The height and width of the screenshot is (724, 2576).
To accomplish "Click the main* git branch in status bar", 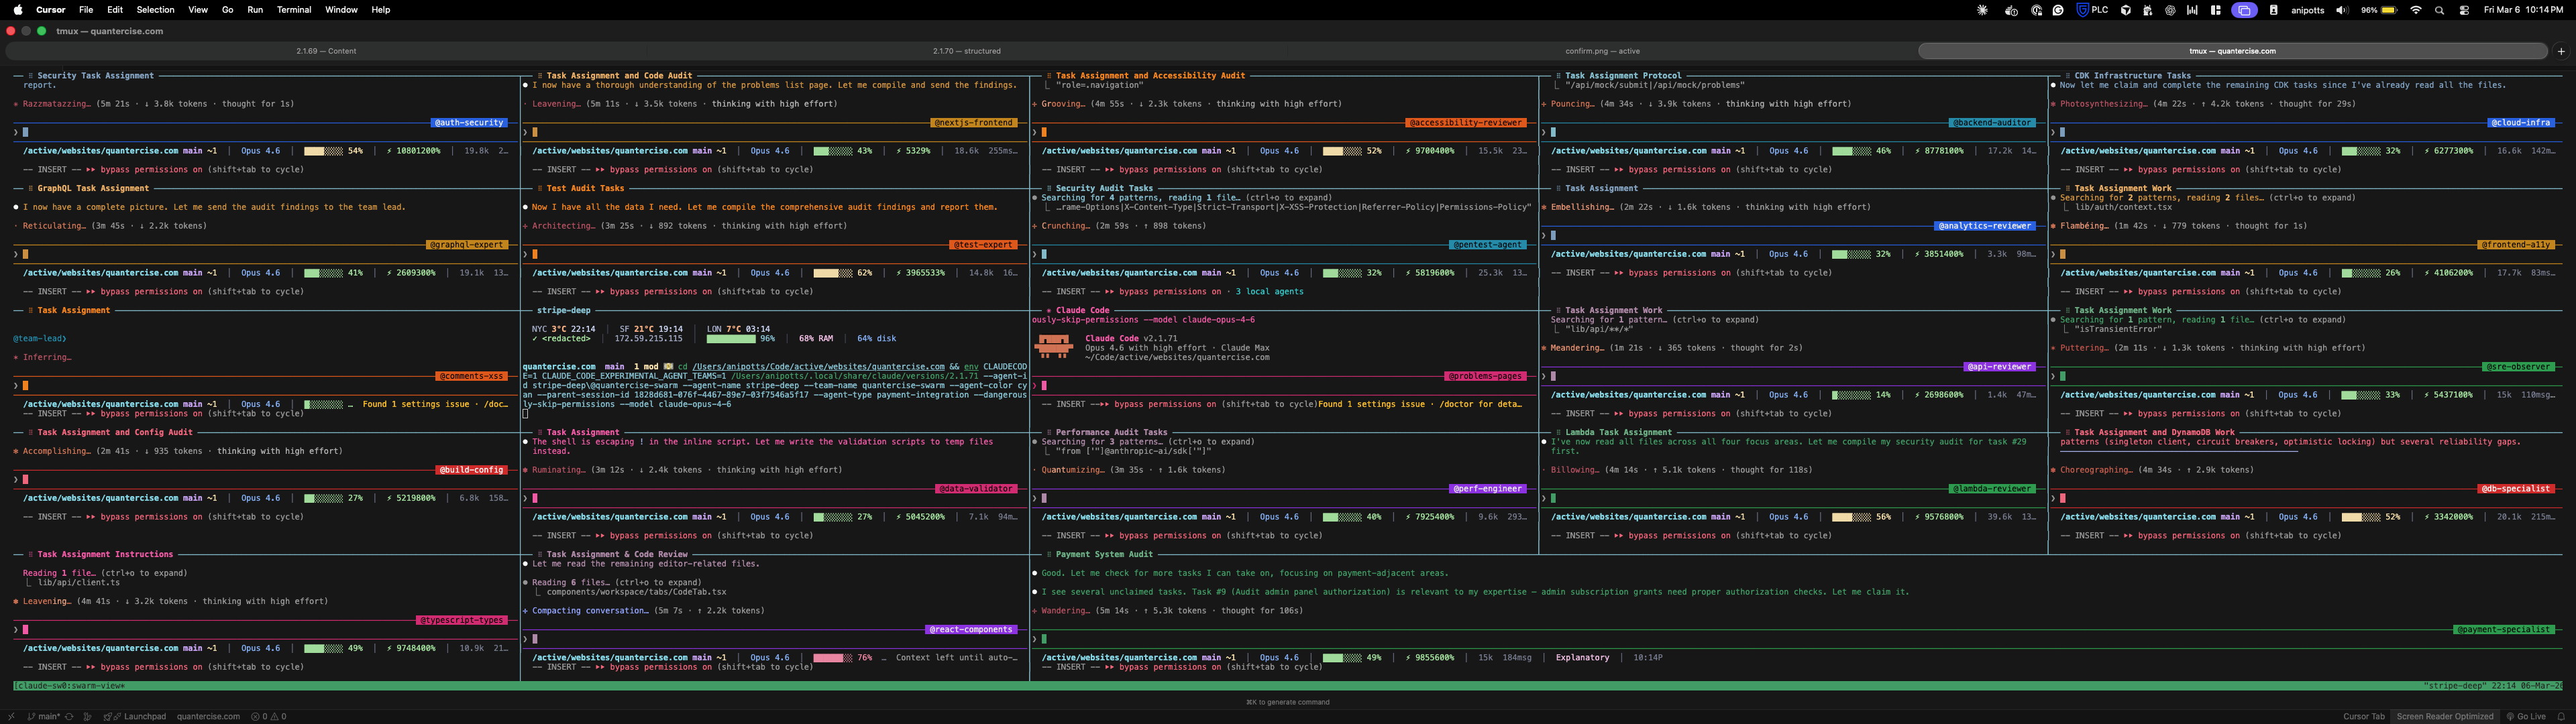I will [x=43, y=716].
